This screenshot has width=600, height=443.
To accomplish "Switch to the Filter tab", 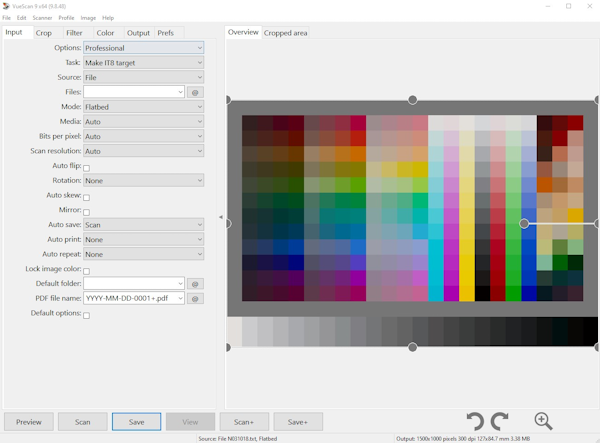I will coord(74,33).
